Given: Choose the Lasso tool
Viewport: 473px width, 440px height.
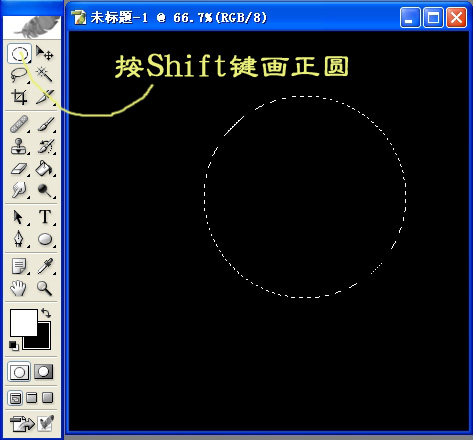Looking at the screenshot, I should click(x=19, y=75).
